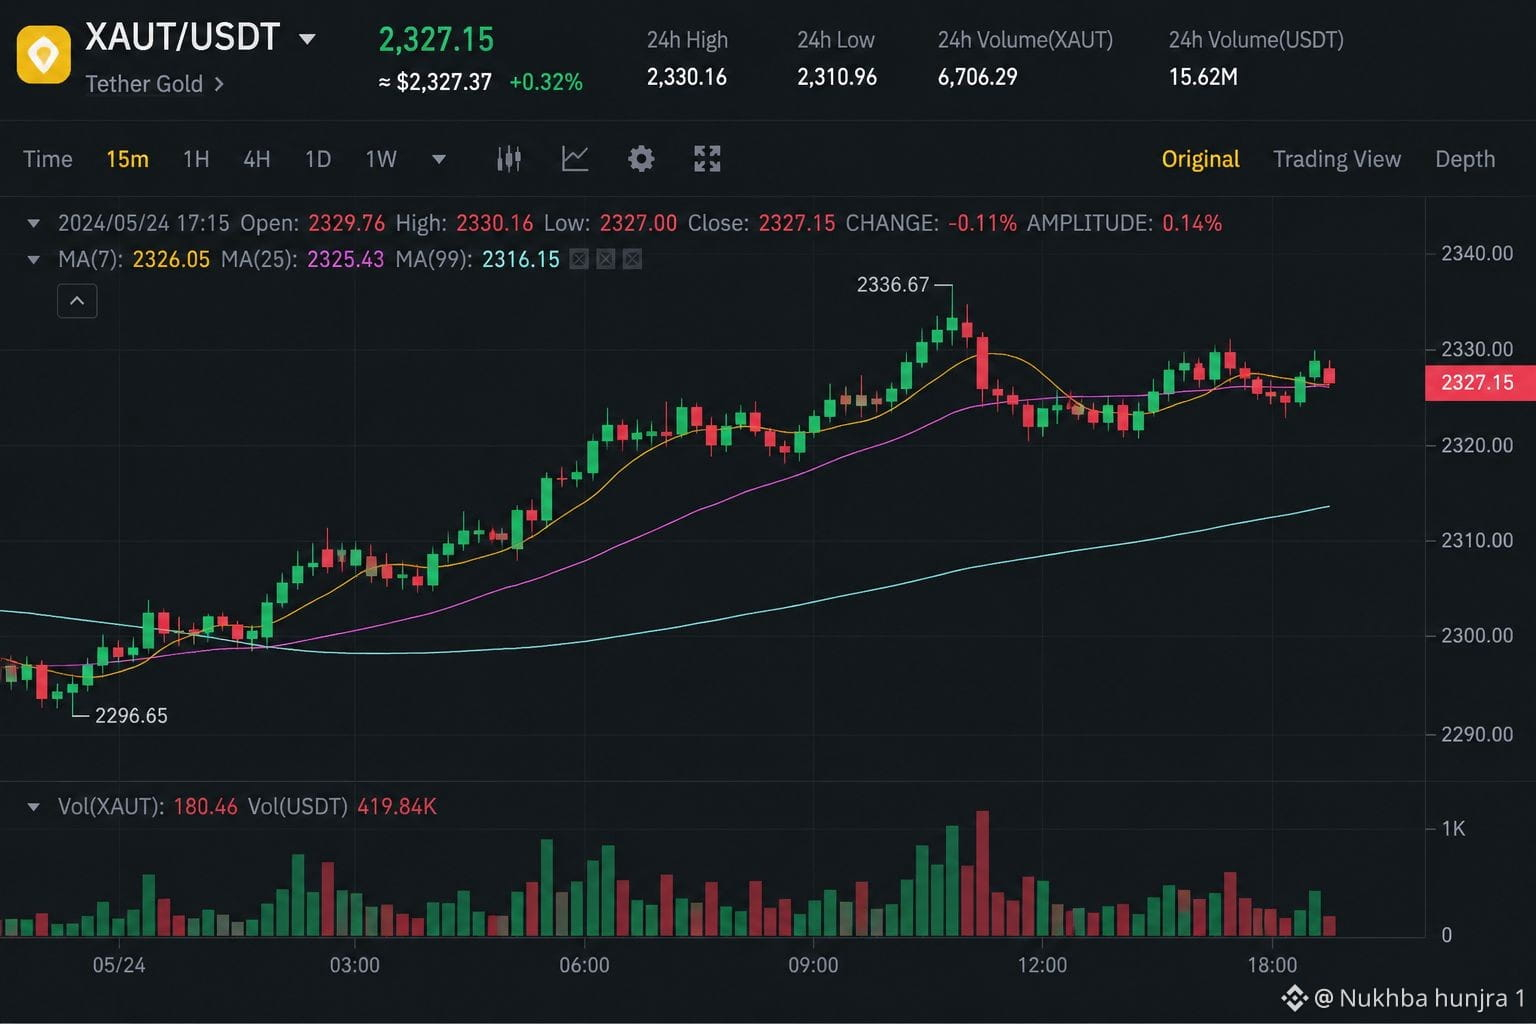This screenshot has height=1024, width=1536.
Task: Select the 1D interval
Action: 318,159
